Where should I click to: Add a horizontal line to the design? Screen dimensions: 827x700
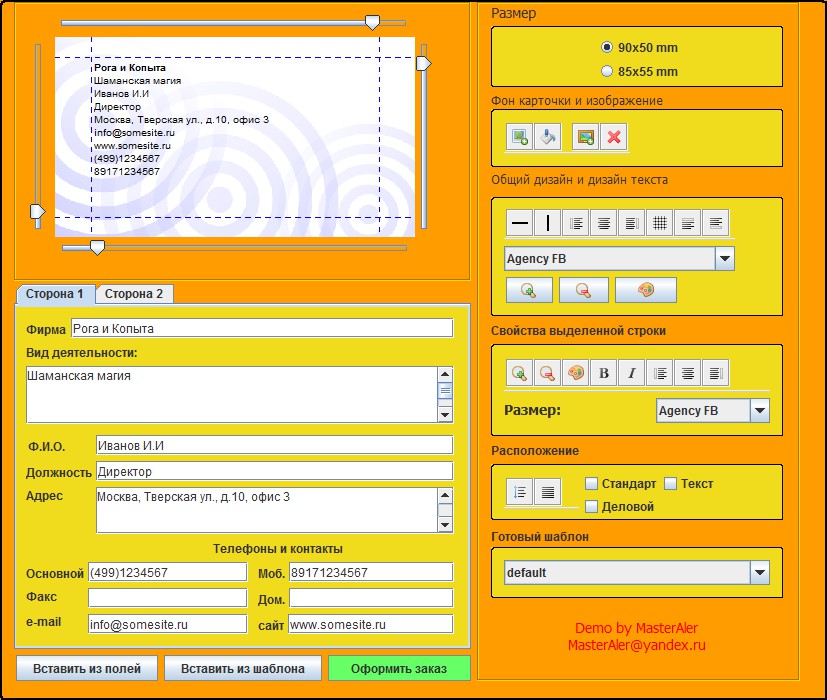[520, 223]
